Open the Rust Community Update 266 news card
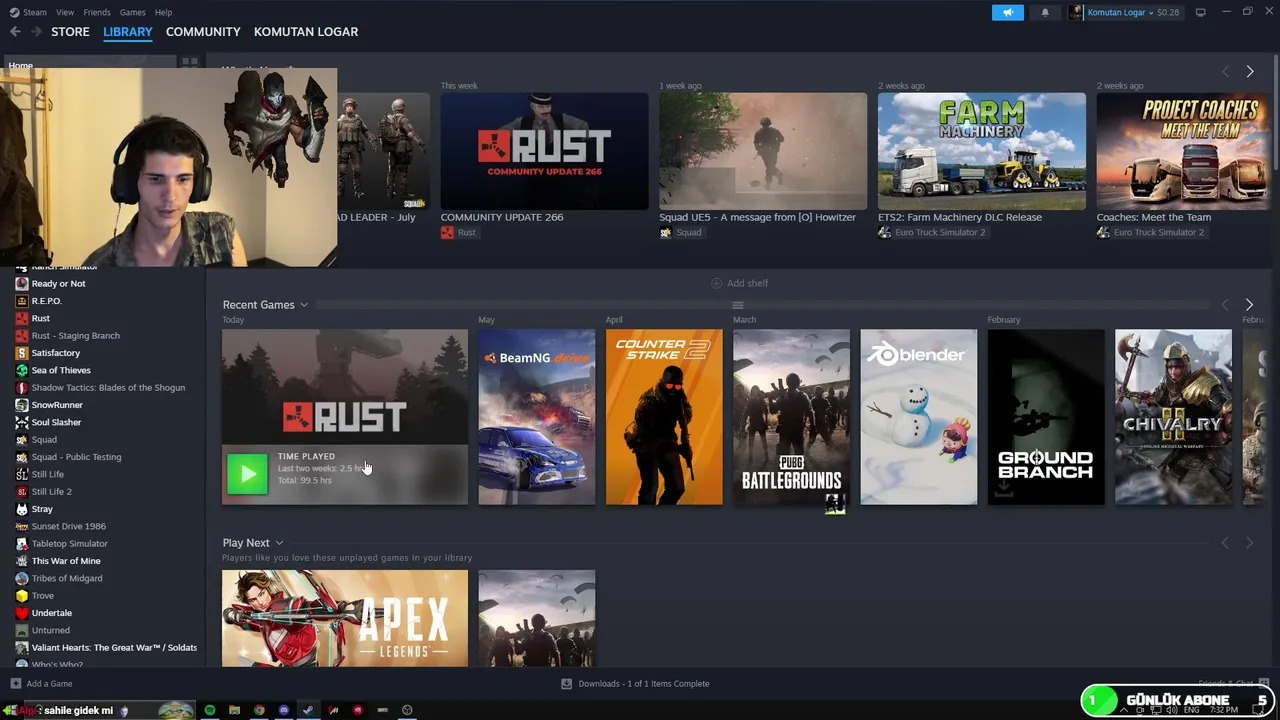 coord(544,152)
